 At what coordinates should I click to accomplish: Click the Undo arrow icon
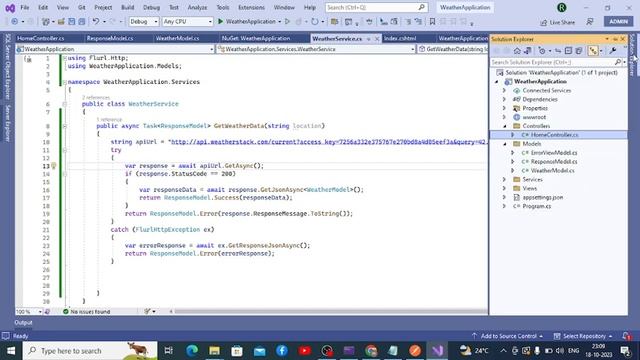[96, 22]
